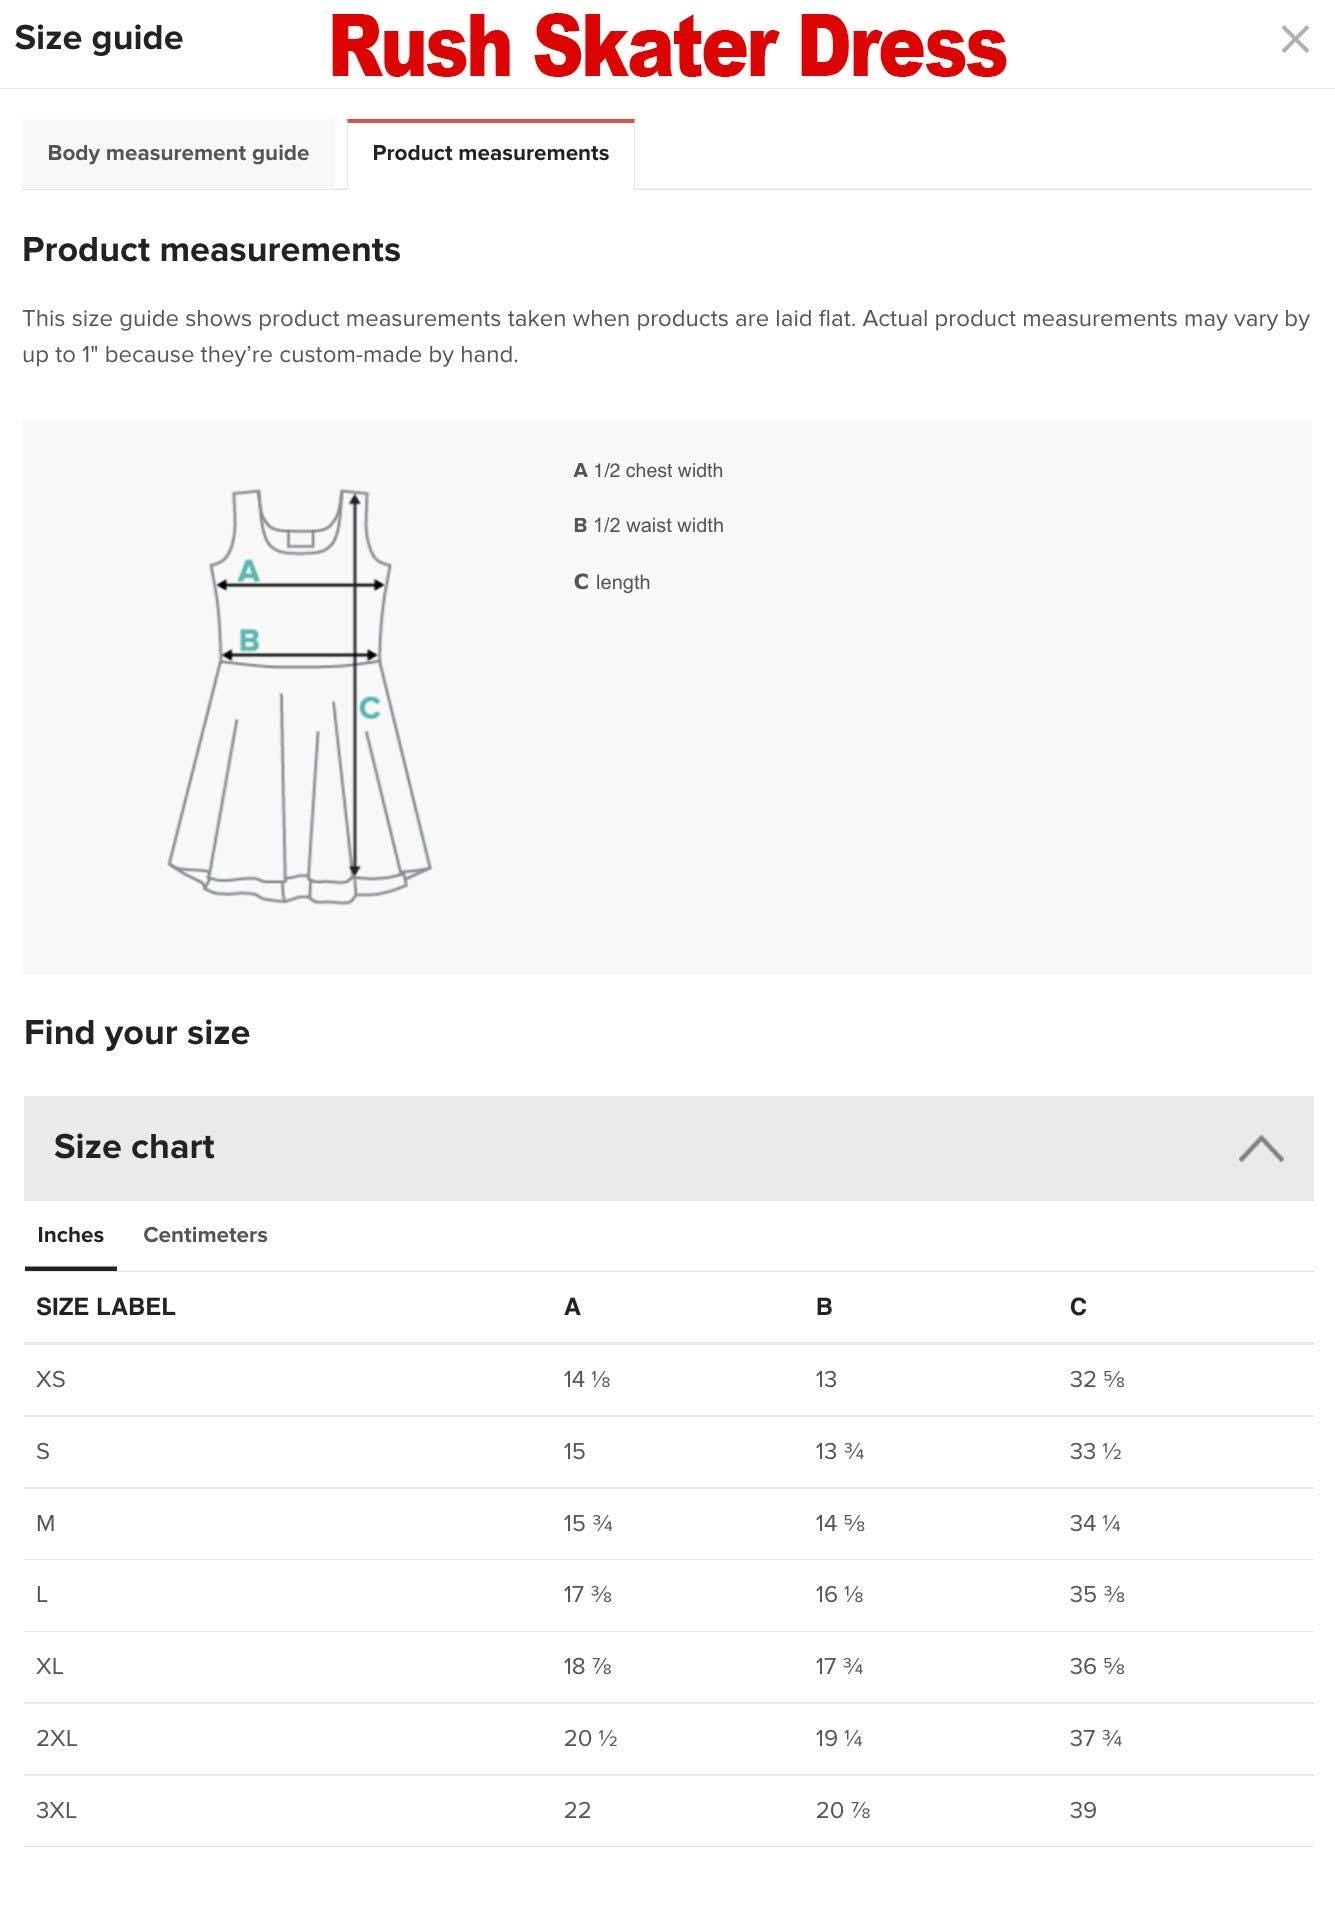The image size is (1335, 1916).
Task: Open the Product measurements tab
Action: click(490, 153)
